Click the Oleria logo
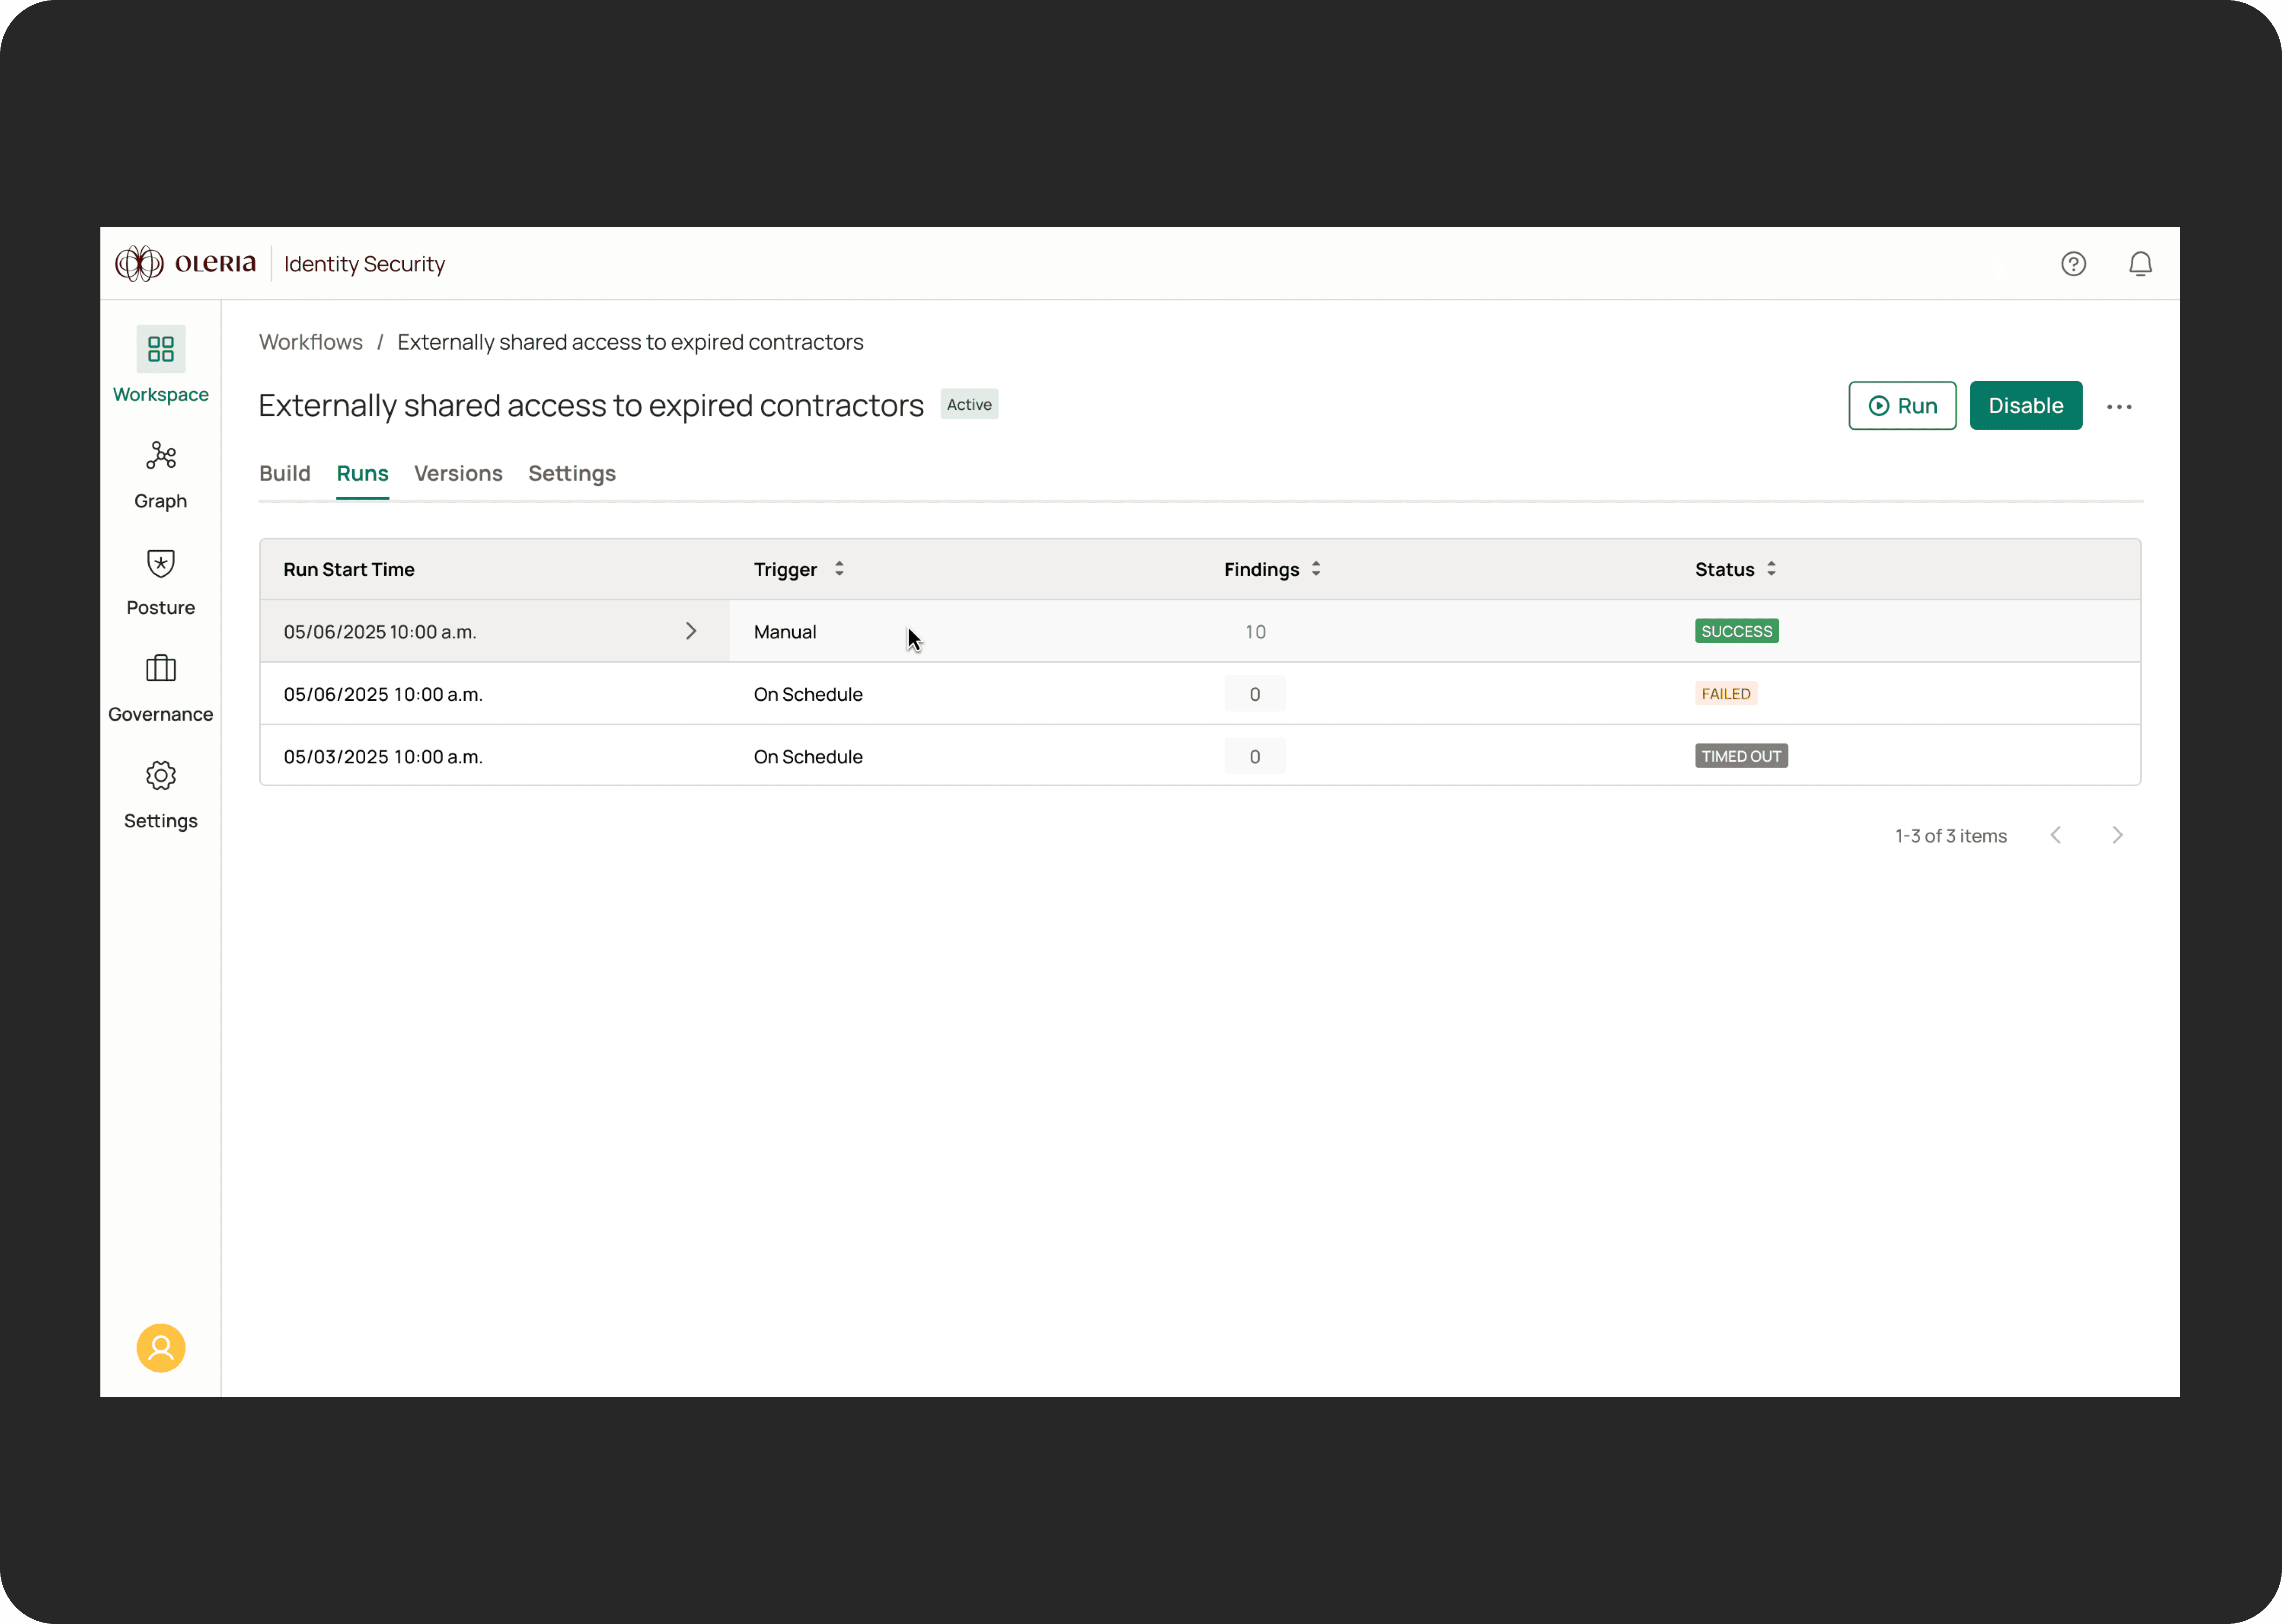The width and height of the screenshot is (2282, 1624). click(186, 264)
